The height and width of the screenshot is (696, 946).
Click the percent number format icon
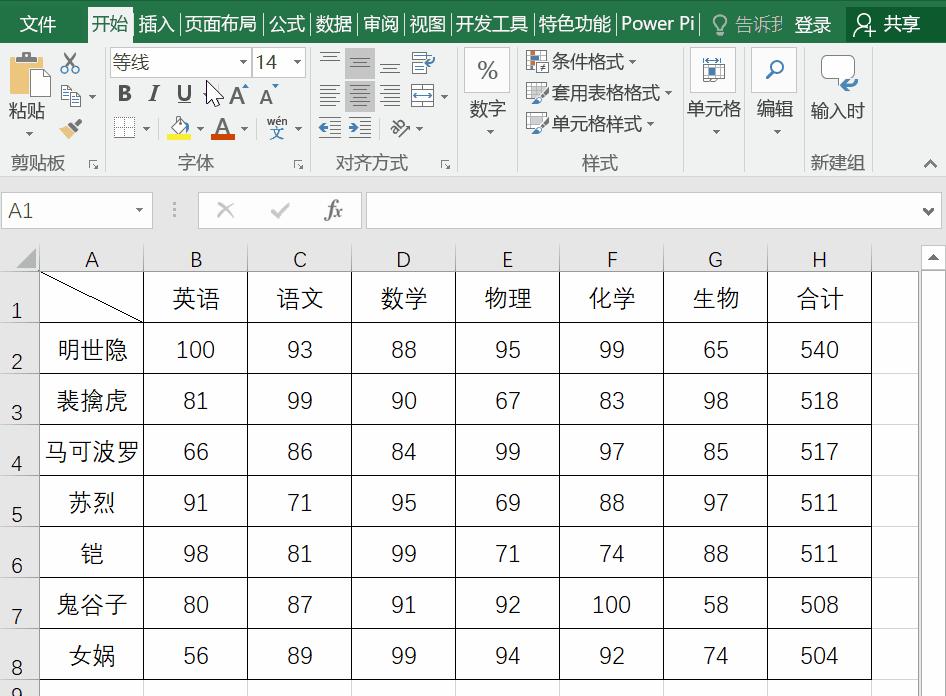[x=487, y=70]
